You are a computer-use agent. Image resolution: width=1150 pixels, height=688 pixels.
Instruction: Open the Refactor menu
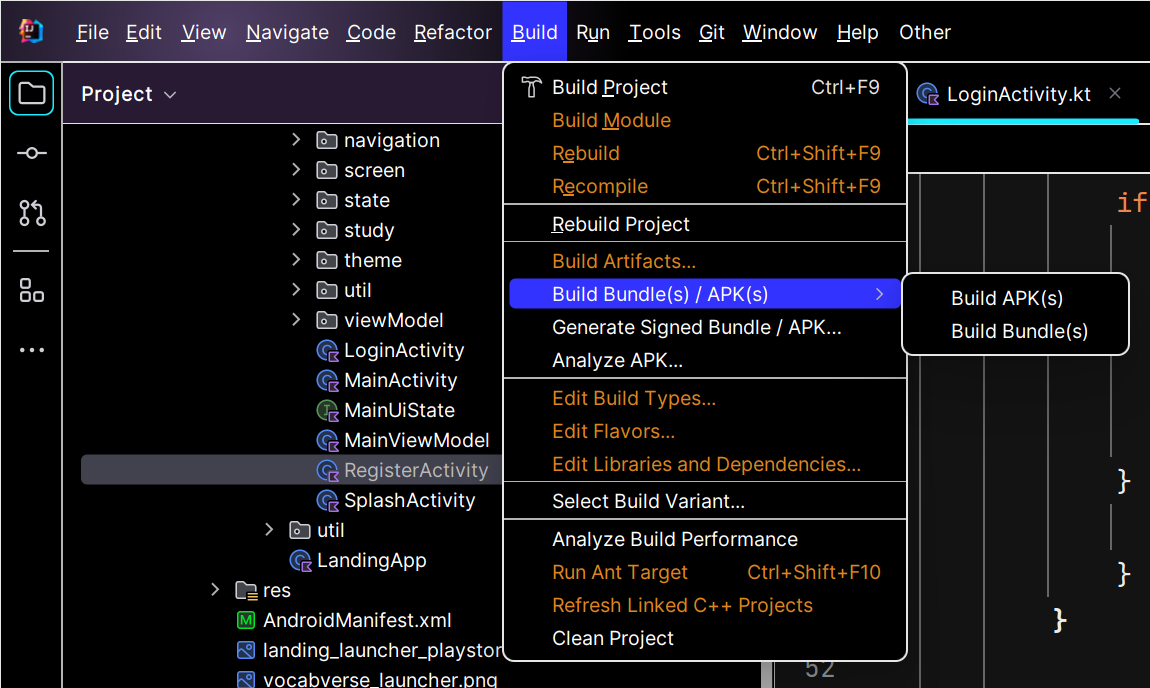point(453,32)
